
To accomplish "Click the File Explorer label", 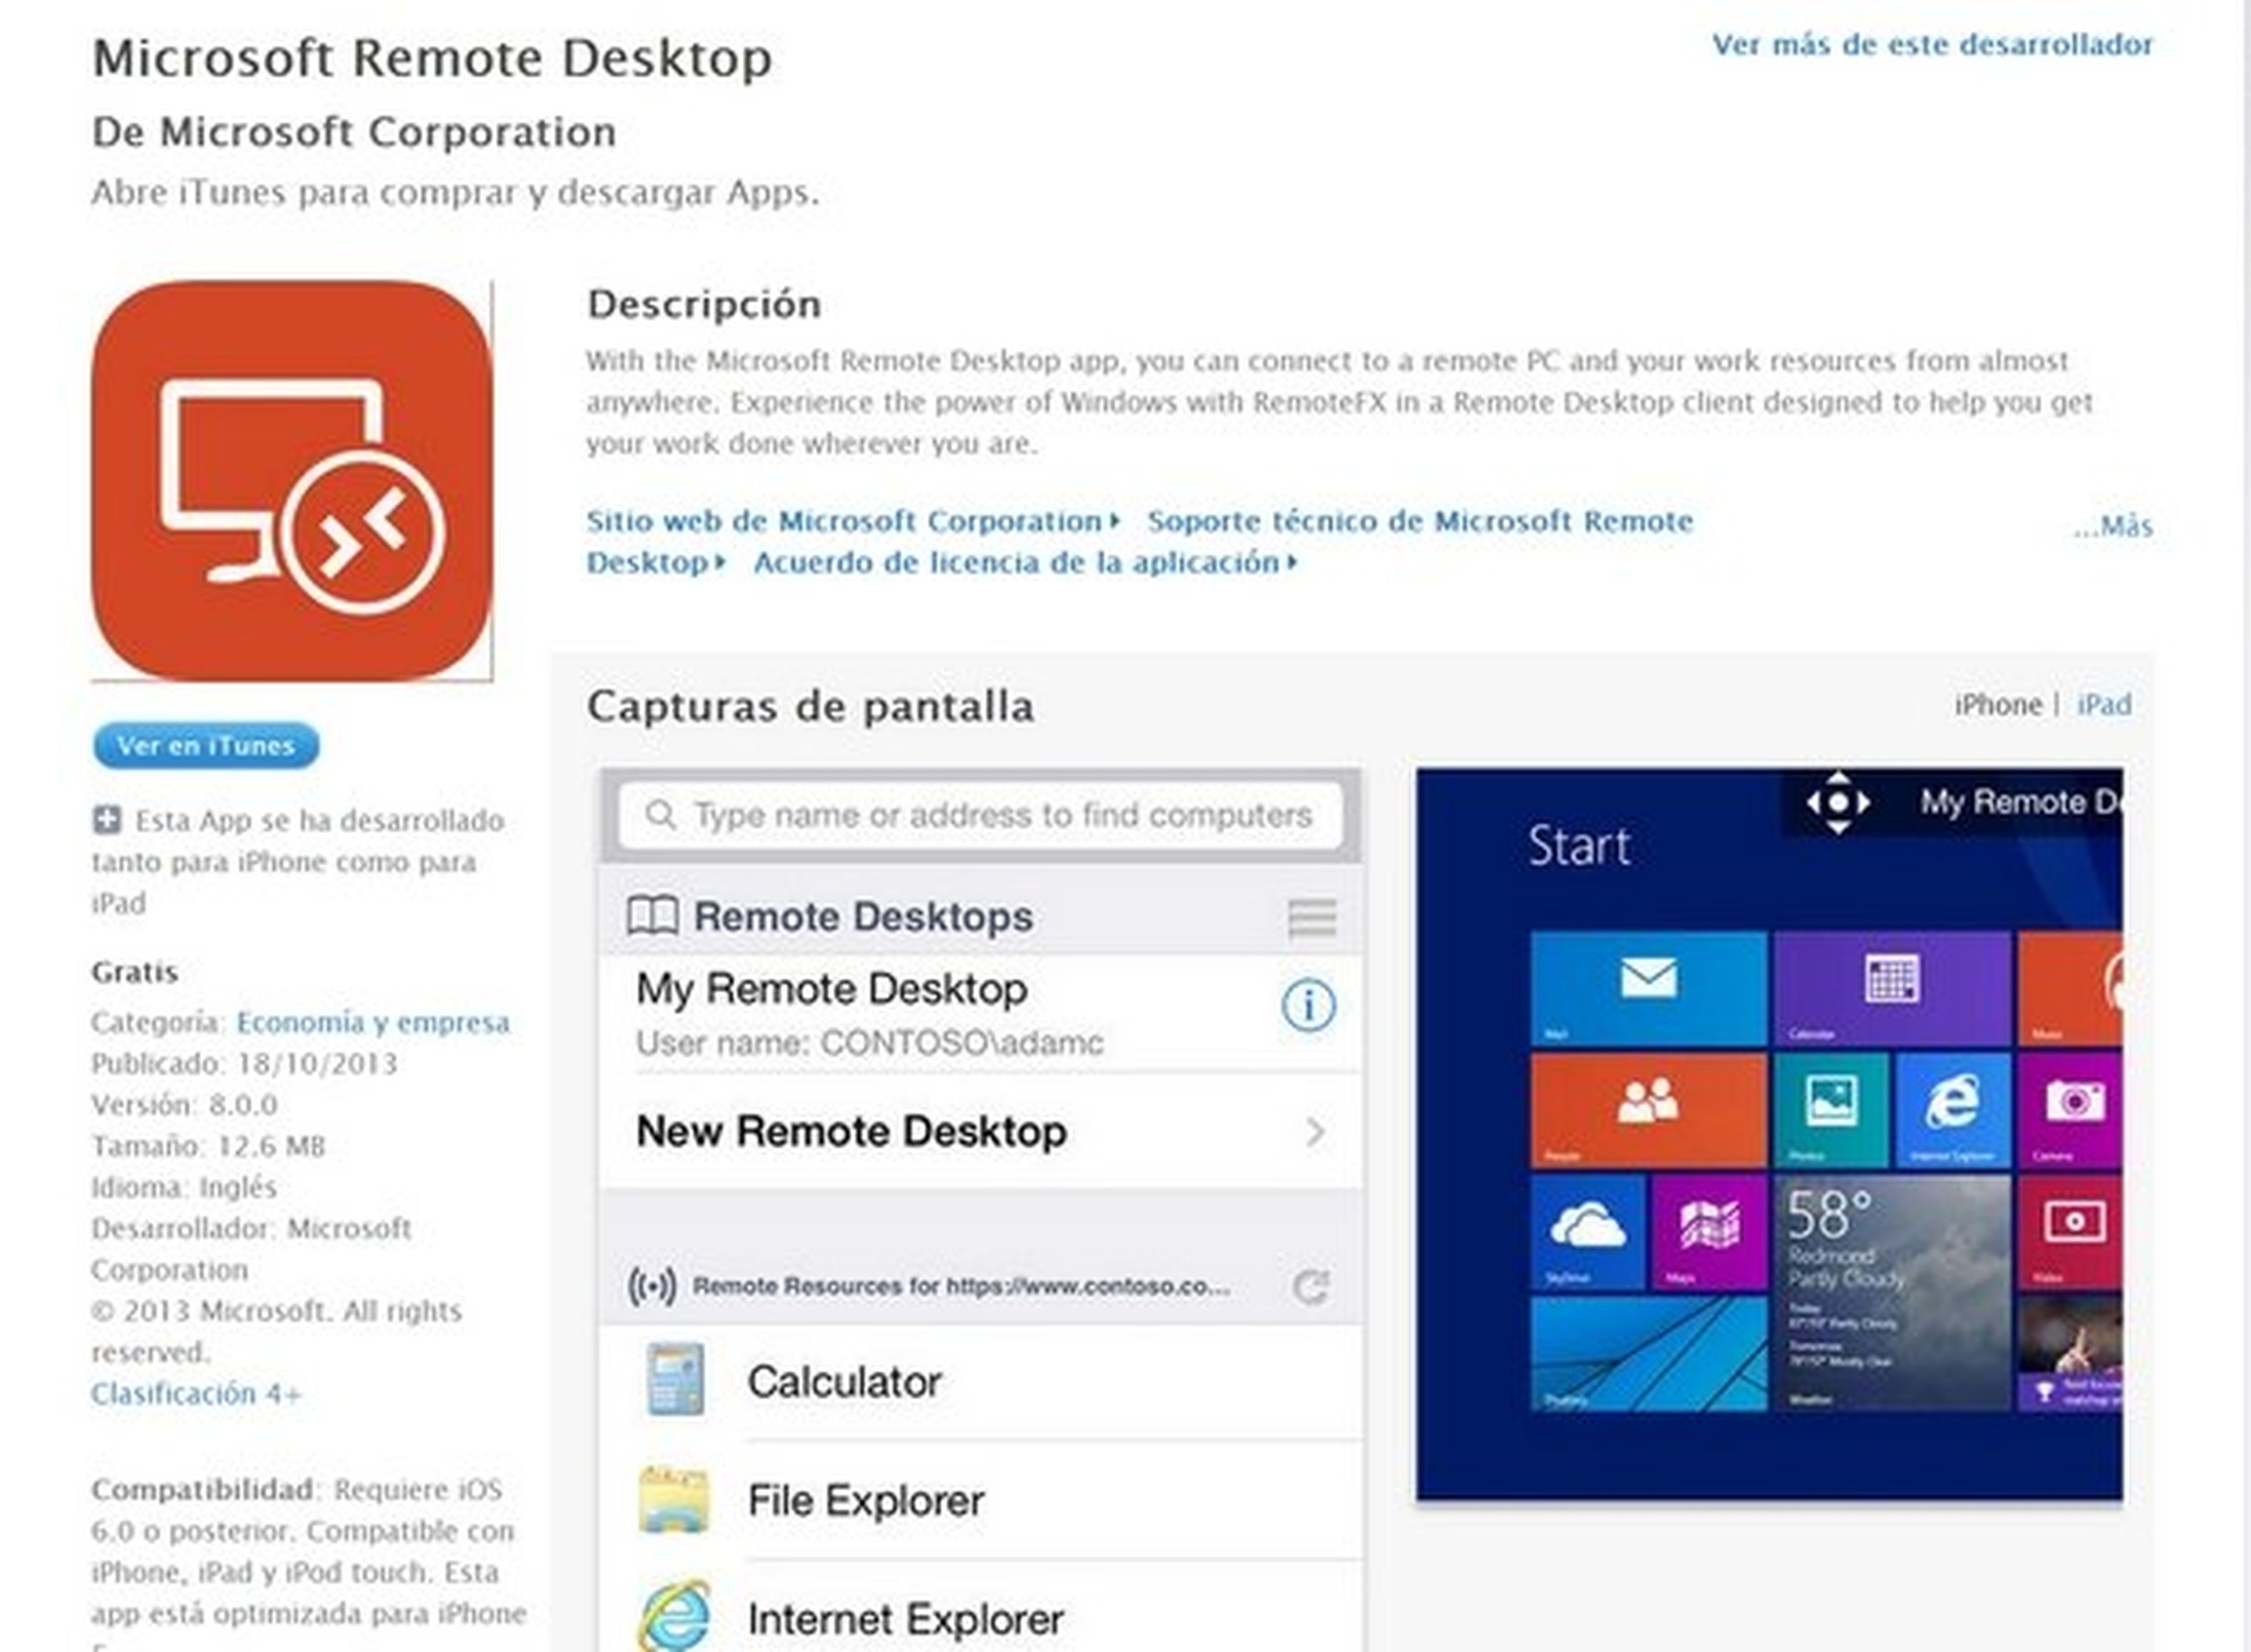I will pos(866,1501).
